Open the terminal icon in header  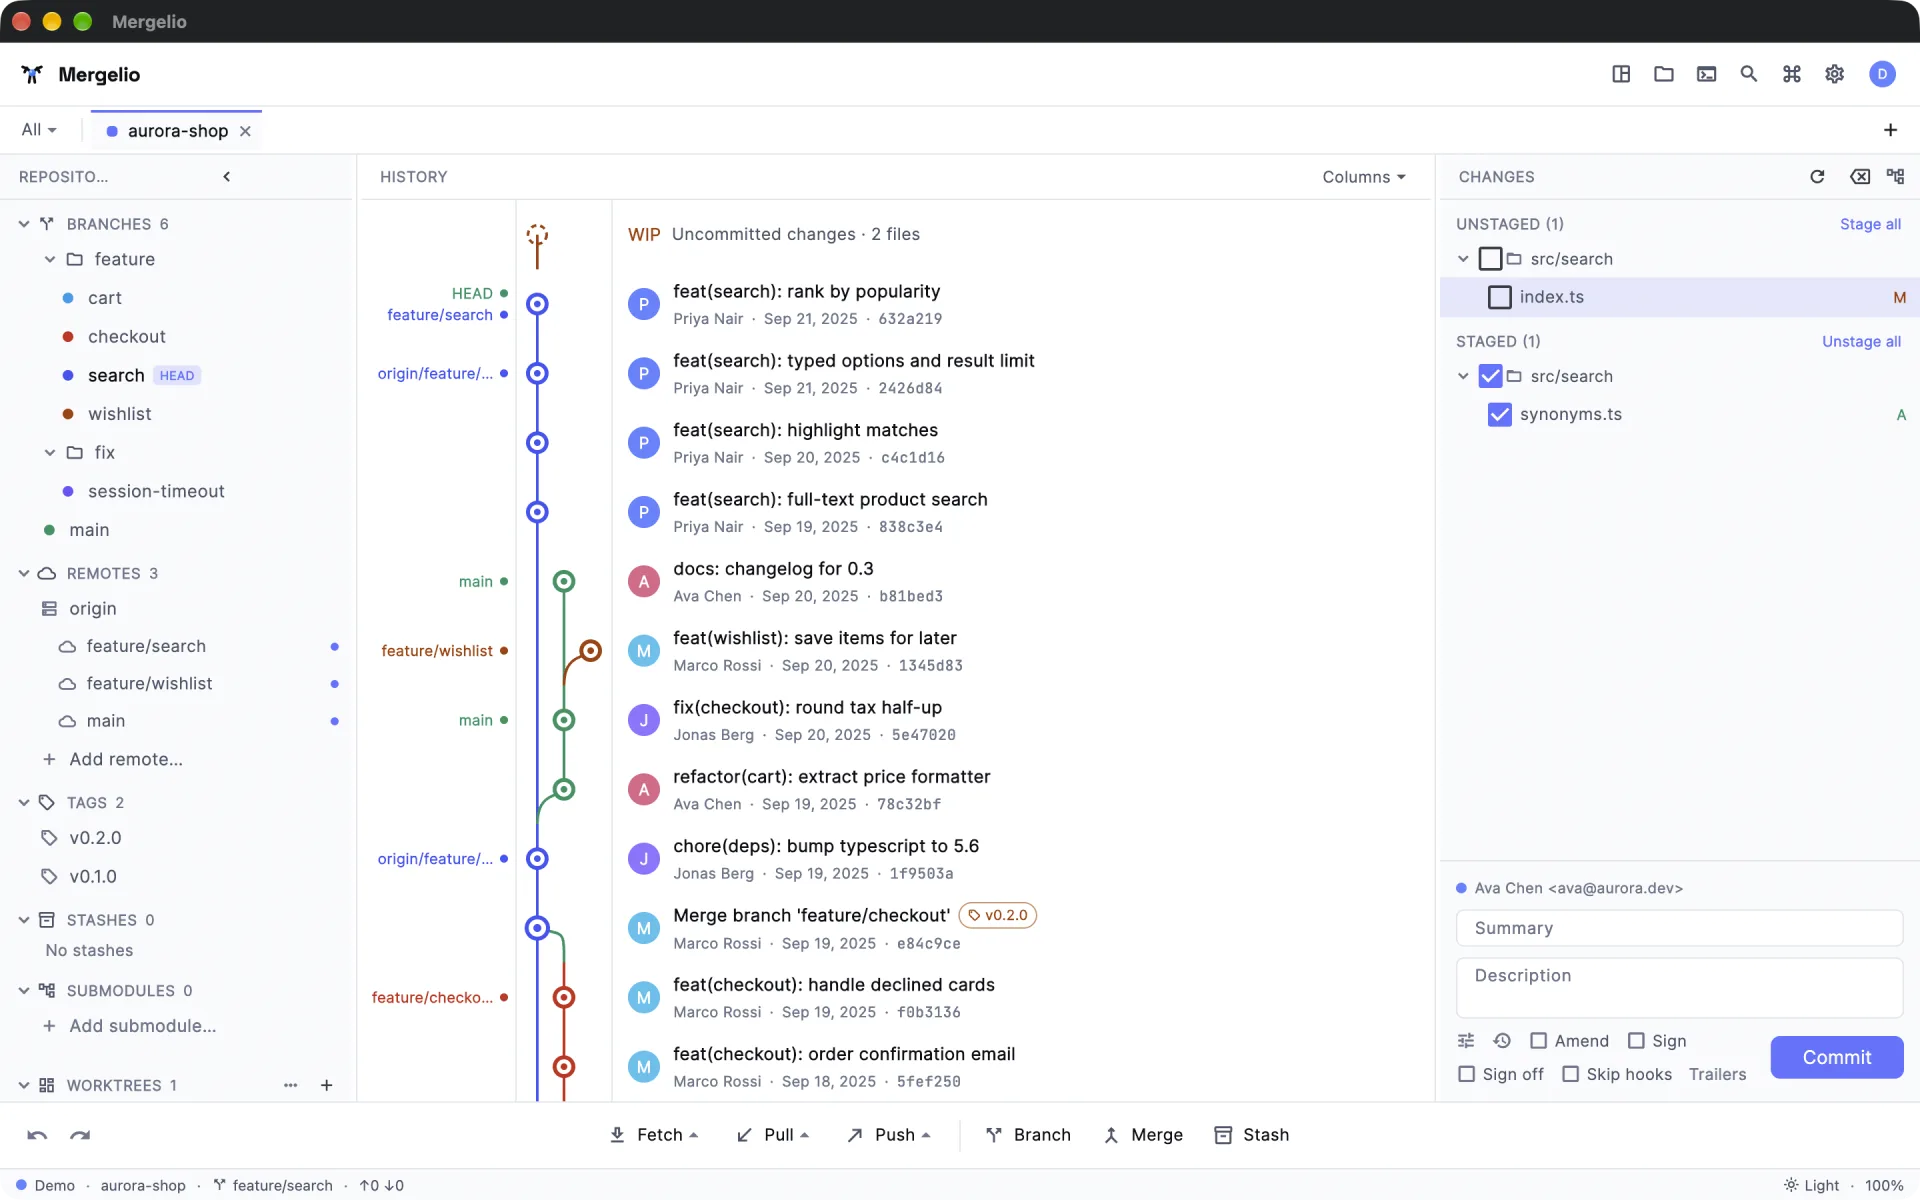pos(1707,74)
